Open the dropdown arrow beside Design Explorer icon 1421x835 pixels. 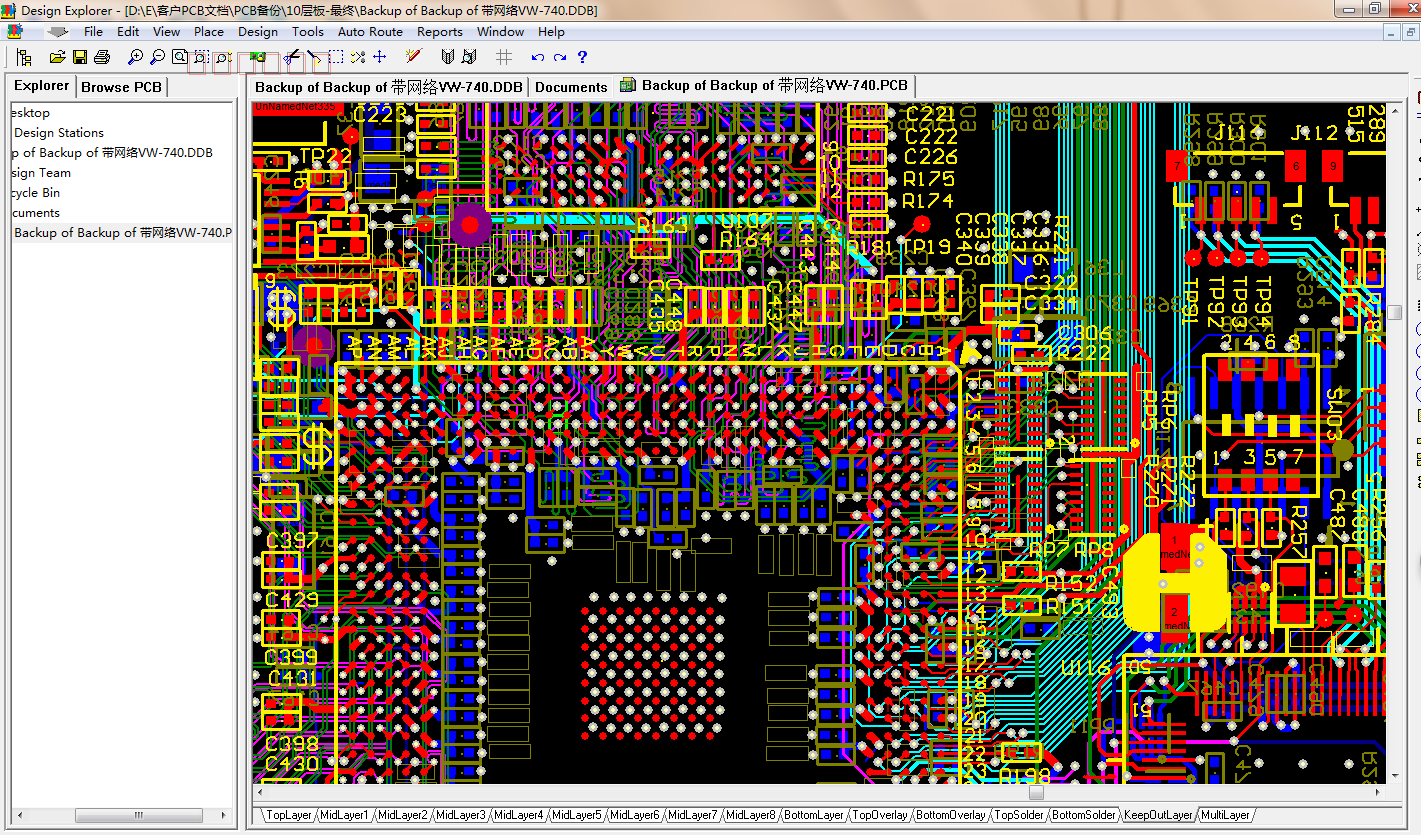point(57,31)
